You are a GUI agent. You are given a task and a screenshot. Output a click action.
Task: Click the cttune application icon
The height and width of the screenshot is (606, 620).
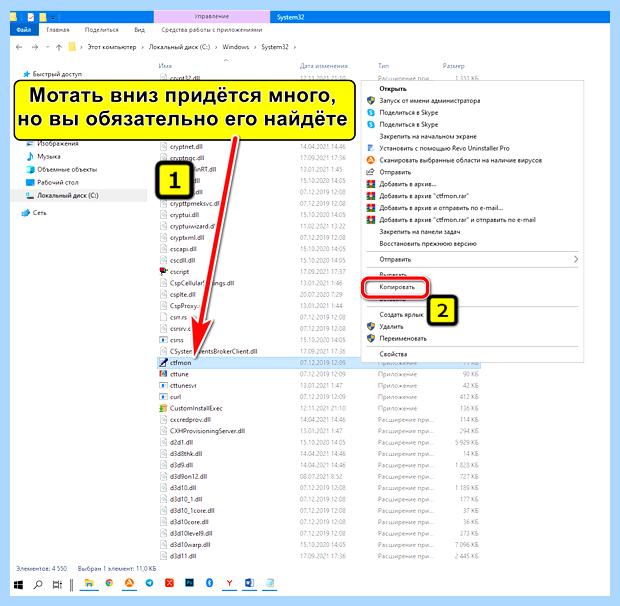(163, 374)
